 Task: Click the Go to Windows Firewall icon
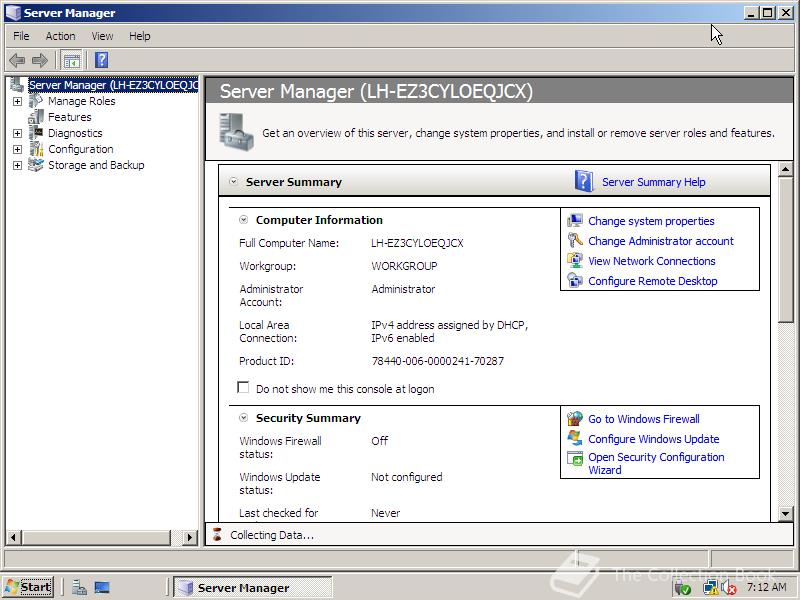575,418
